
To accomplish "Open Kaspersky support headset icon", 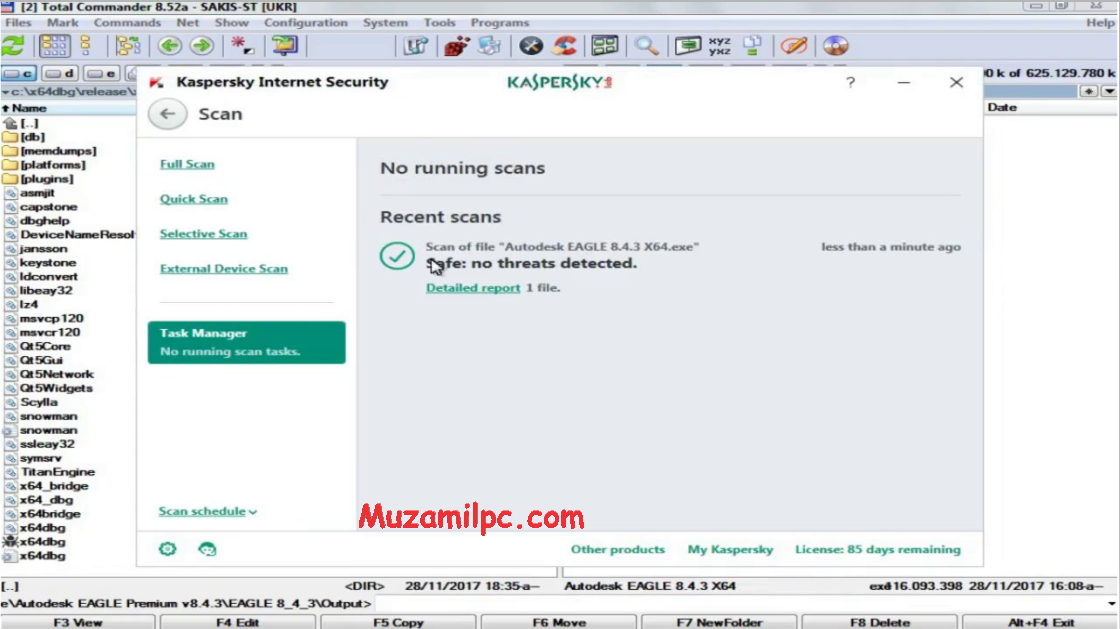I will click(207, 549).
